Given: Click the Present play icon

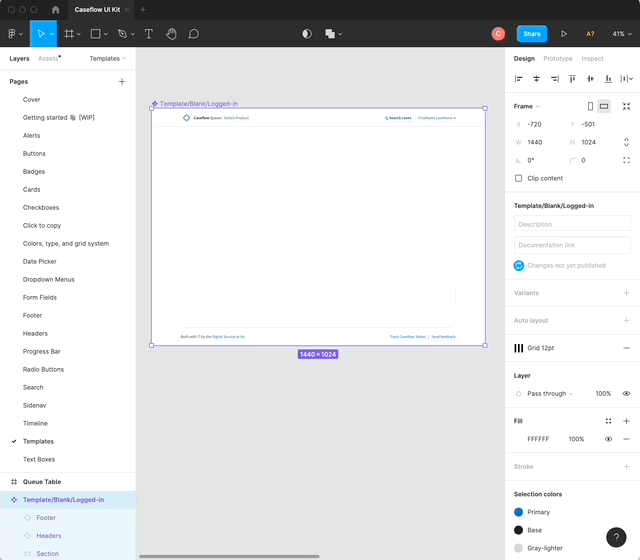Looking at the screenshot, I should pyautogui.click(x=564, y=34).
